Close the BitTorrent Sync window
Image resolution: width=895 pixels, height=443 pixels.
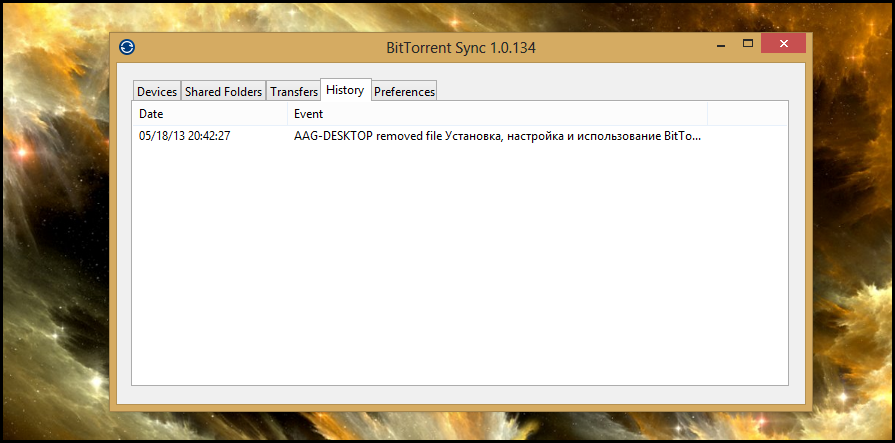783,43
